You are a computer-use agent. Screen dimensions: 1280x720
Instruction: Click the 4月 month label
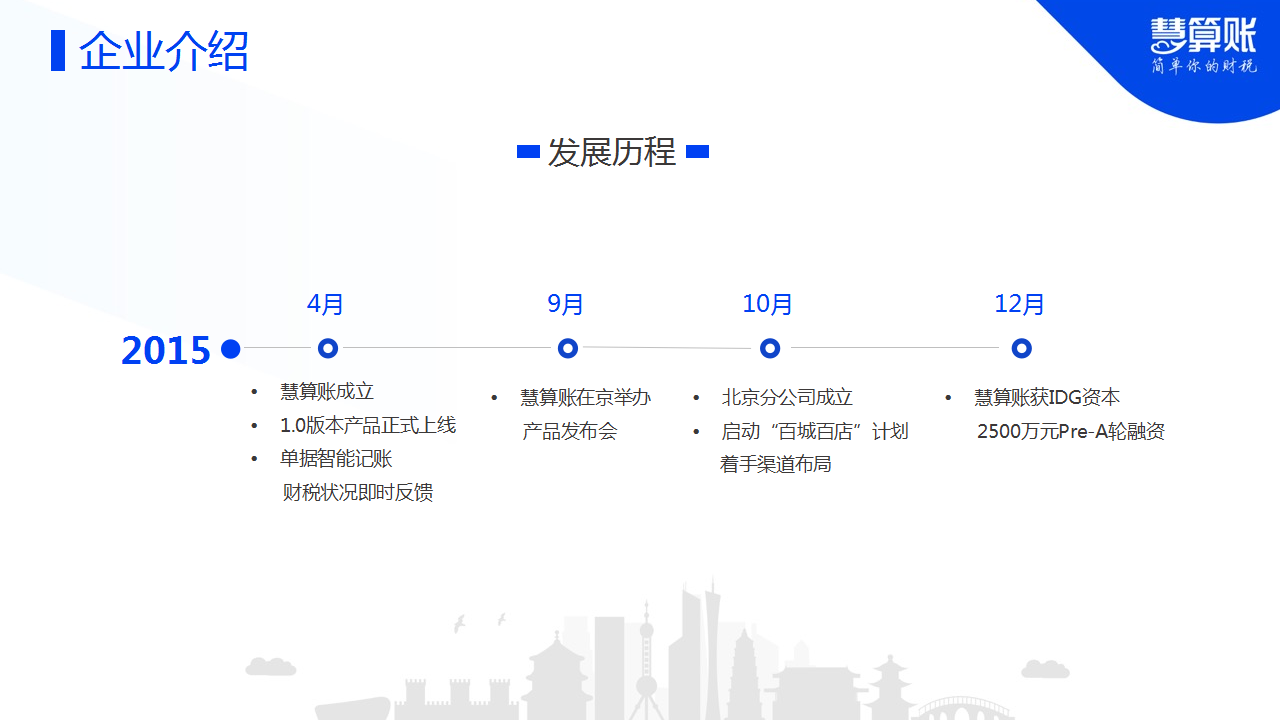tap(326, 304)
